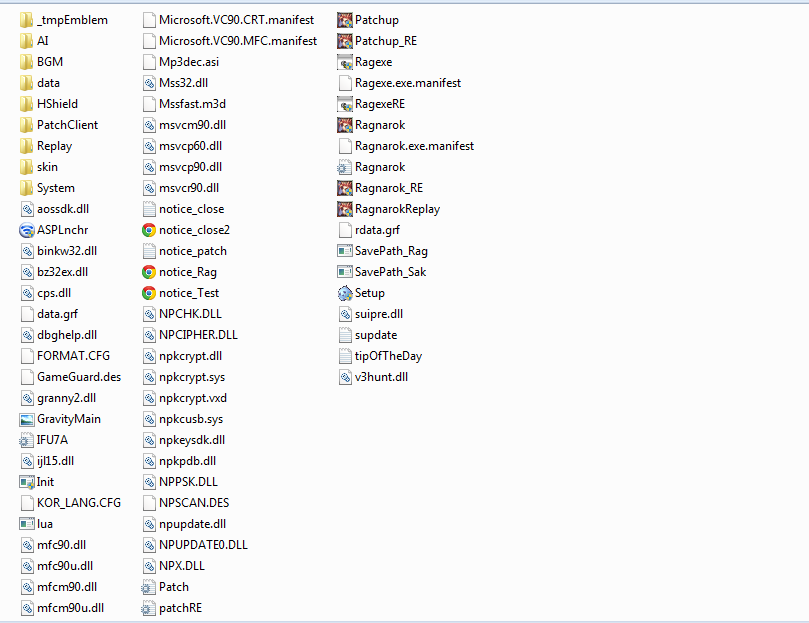Select the _tmpEmblem folder icon

point(27,20)
